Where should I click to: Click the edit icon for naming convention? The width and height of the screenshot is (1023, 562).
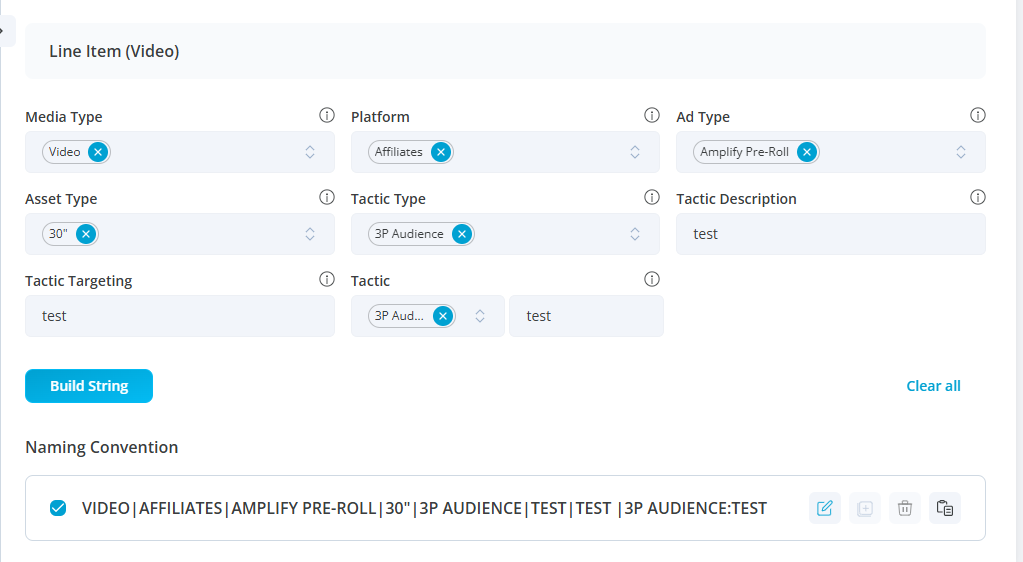pyautogui.click(x=825, y=508)
